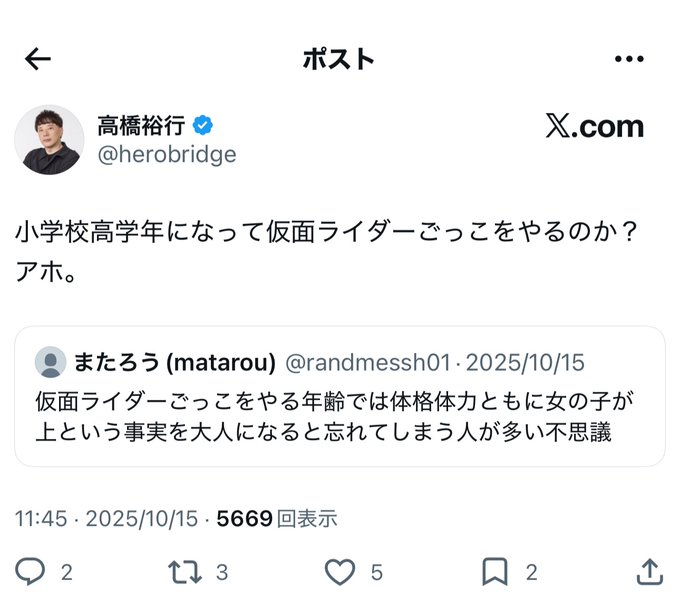The height and width of the screenshot is (615, 680).
Task: Tap the blue verified badge
Action: [204, 126]
